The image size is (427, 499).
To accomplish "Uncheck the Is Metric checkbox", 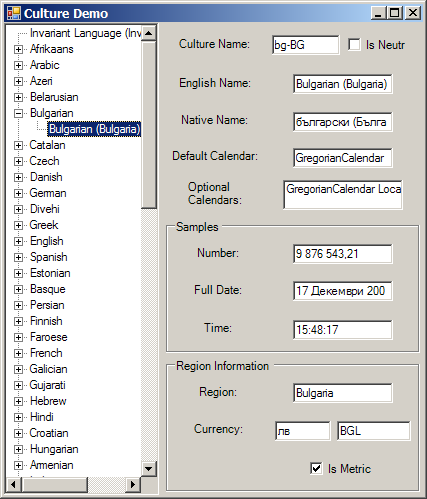I will point(316,468).
